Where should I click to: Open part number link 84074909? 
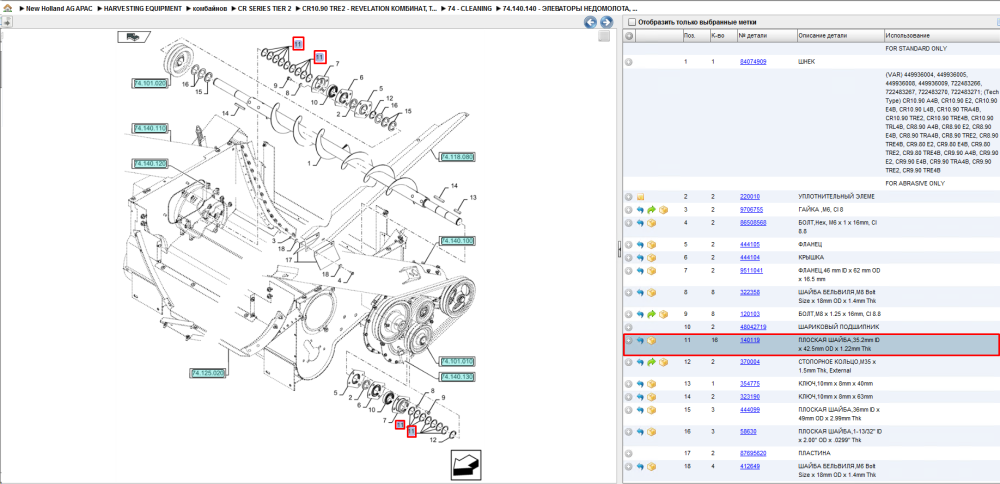(x=753, y=62)
